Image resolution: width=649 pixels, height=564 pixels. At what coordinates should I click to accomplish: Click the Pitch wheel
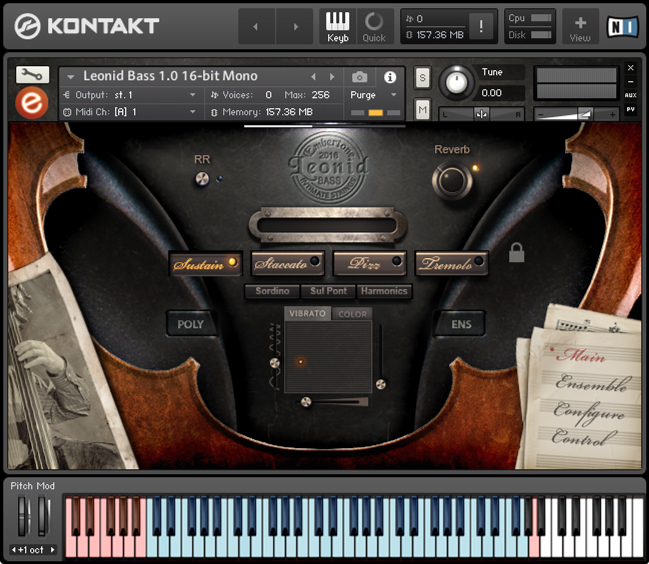click(23, 516)
